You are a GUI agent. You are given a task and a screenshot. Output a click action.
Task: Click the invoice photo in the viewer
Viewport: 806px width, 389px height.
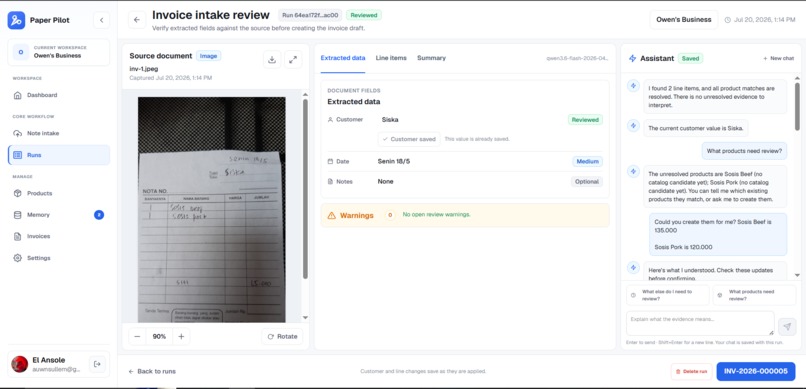212,210
